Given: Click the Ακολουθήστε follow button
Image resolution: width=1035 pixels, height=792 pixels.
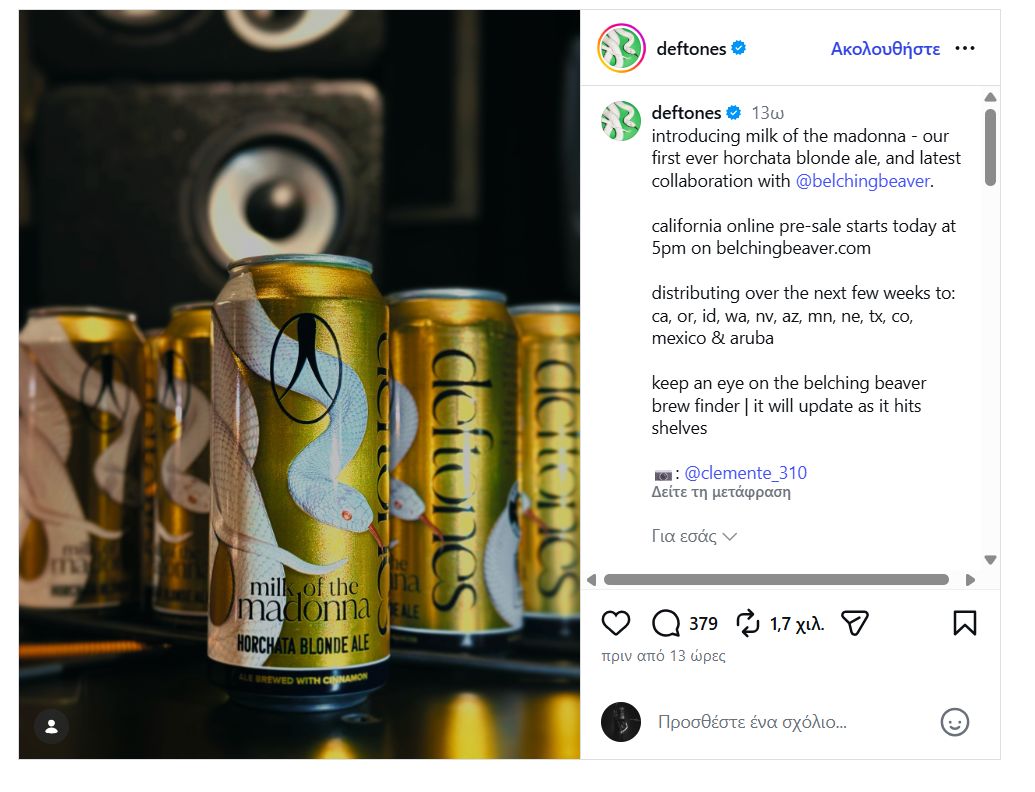Looking at the screenshot, I should (x=885, y=49).
